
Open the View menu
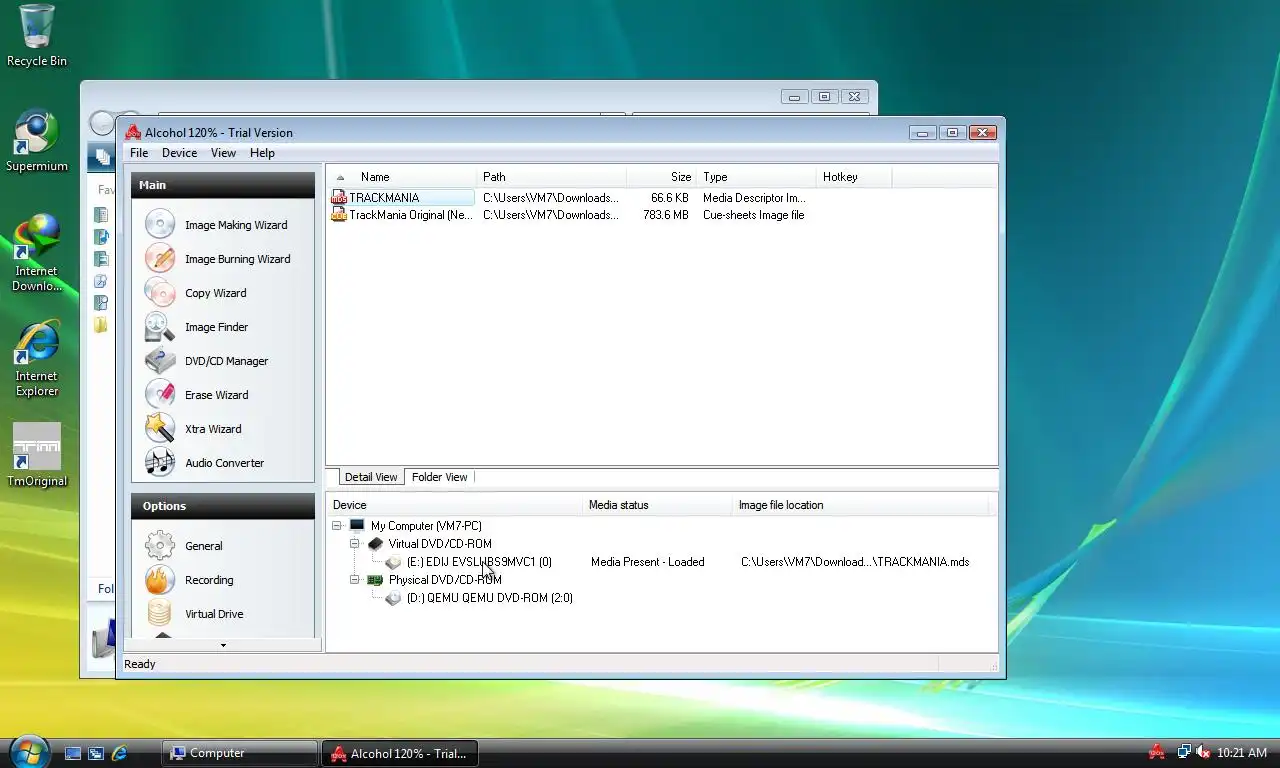[223, 153]
